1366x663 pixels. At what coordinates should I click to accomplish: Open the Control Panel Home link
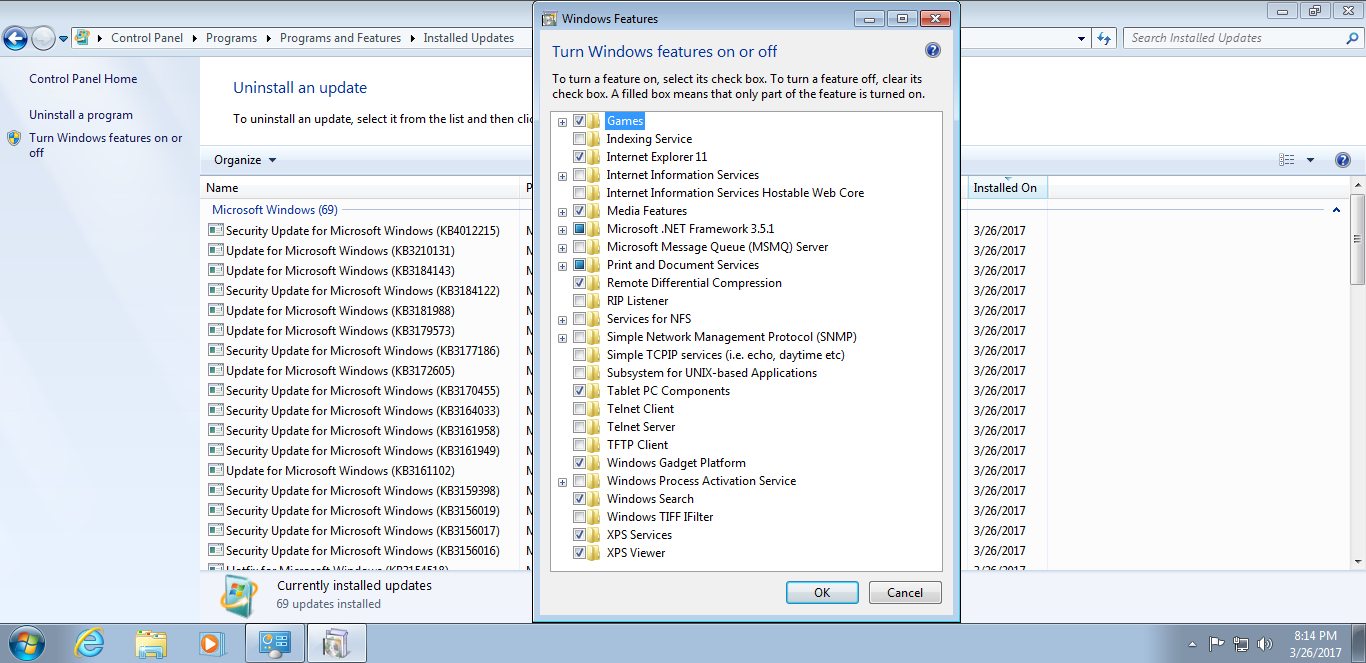[83, 79]
